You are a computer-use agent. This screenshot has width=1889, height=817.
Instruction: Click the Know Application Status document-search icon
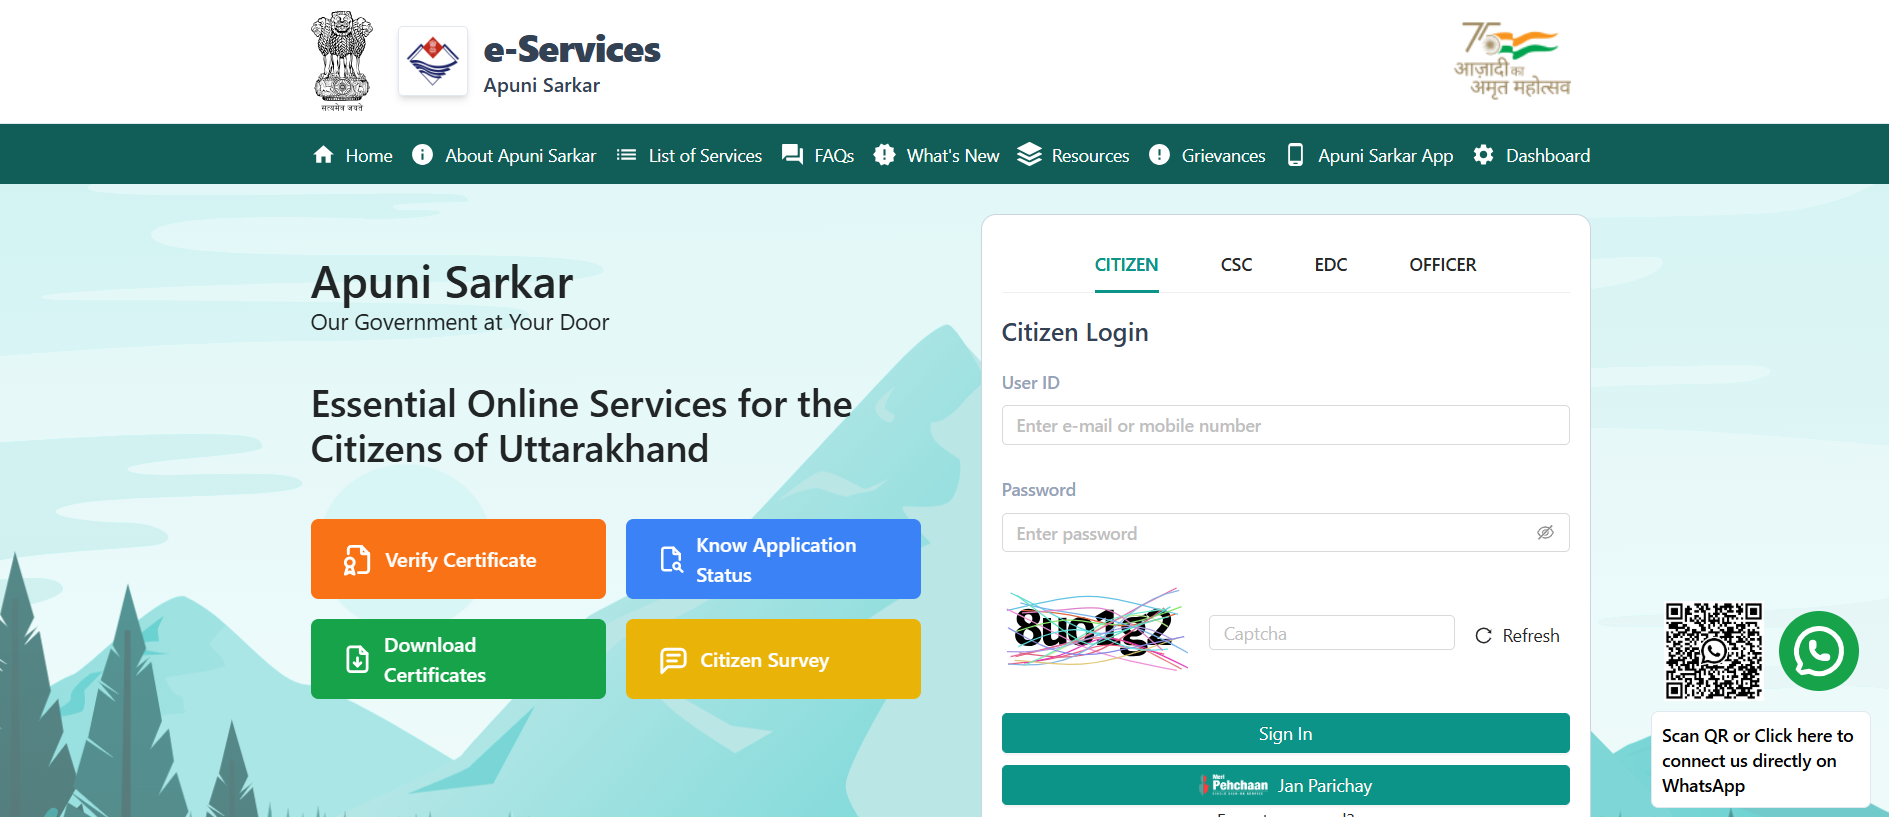pyautogui.click(x=671, y=559)
